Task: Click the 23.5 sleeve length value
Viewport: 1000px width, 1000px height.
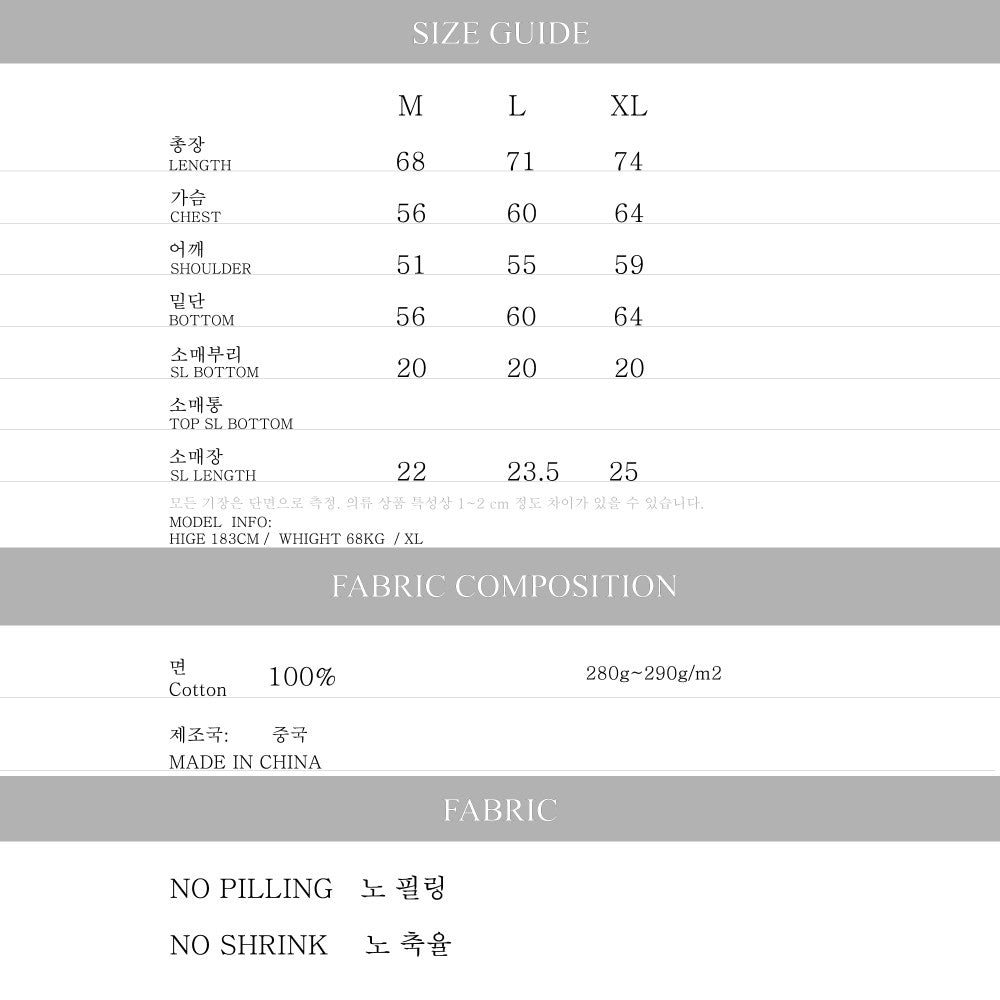Action: click(533, 472)
